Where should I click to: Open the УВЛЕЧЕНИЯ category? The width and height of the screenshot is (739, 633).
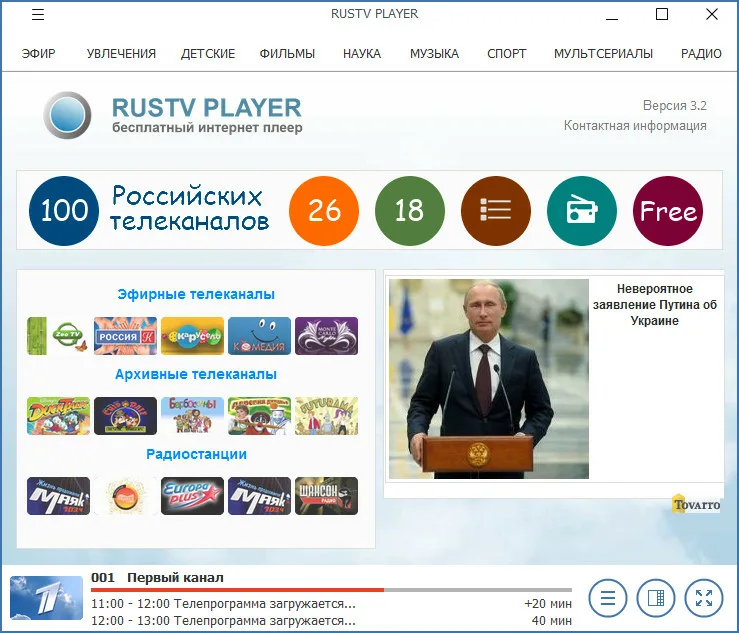[x=121, y=54]
